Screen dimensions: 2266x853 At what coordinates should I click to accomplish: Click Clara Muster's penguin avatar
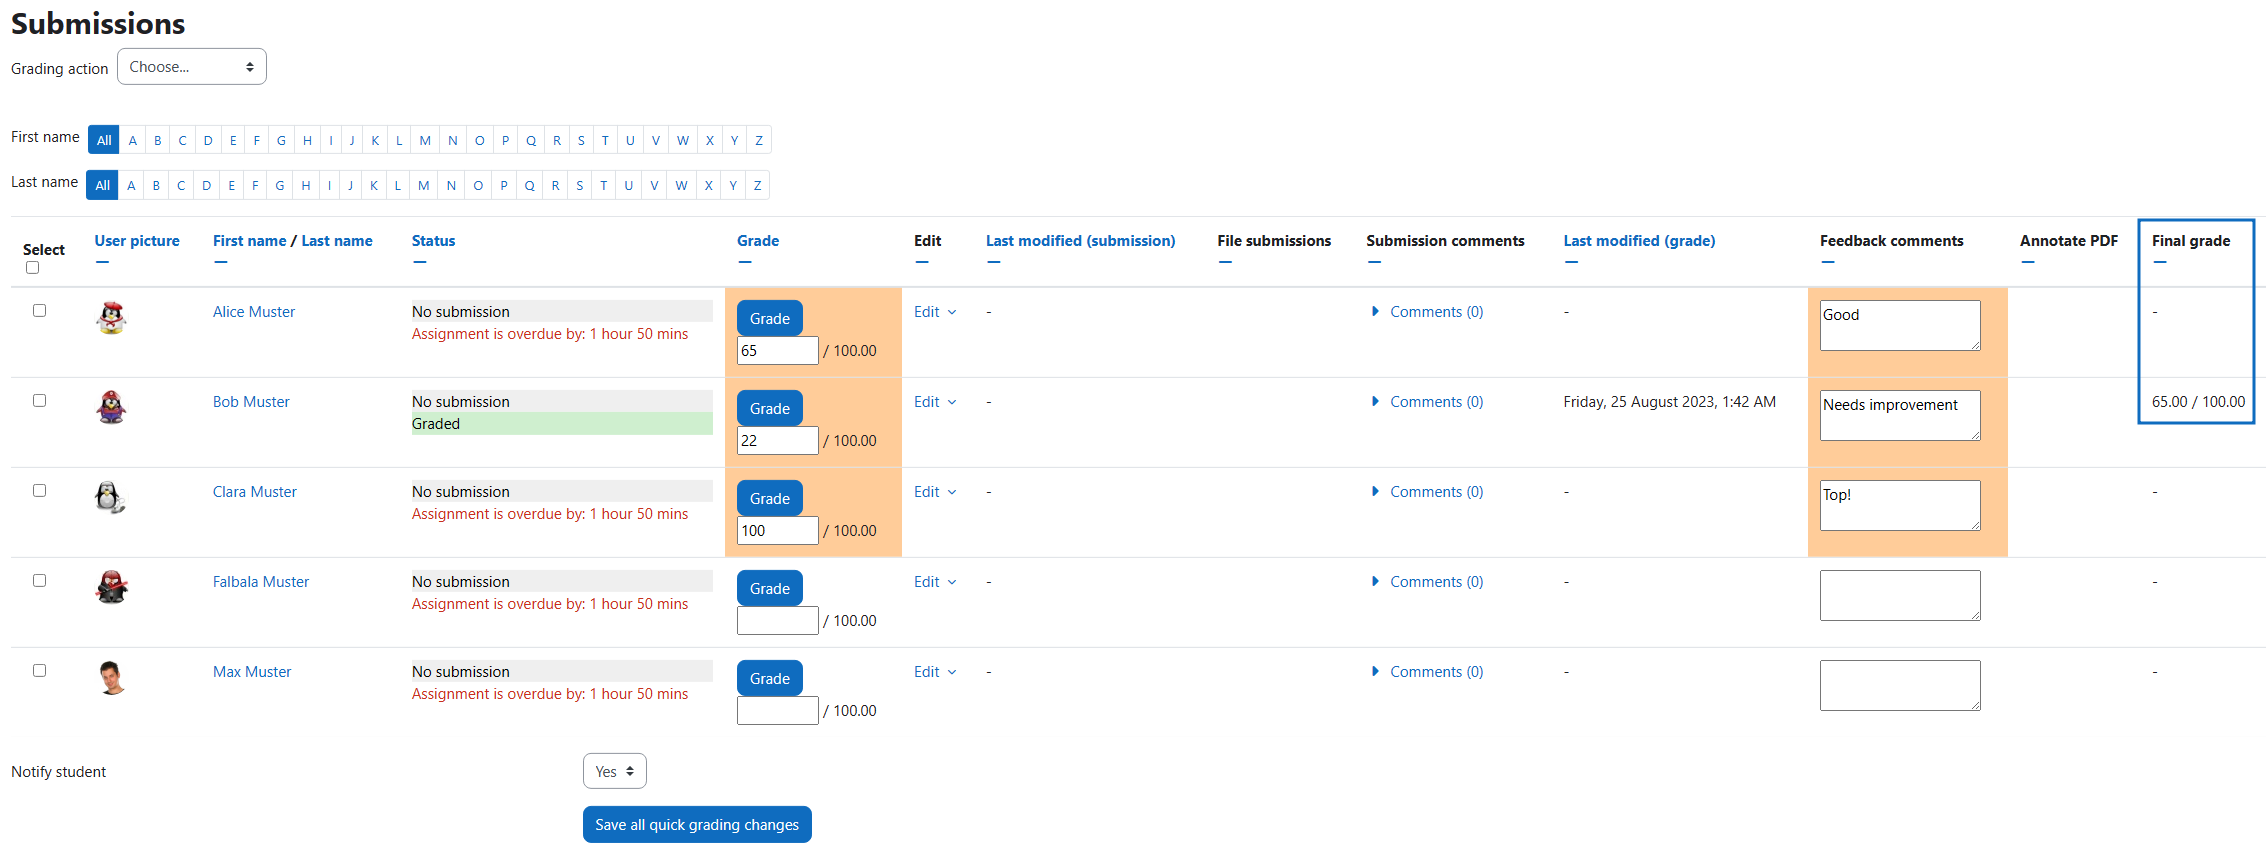click(111, 498)
